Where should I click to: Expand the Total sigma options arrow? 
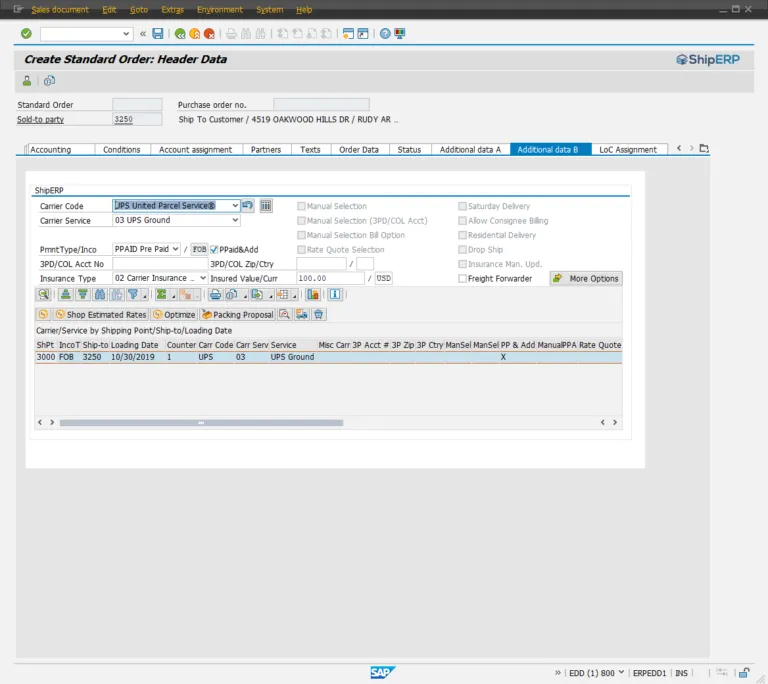click(x=173, y=296)
